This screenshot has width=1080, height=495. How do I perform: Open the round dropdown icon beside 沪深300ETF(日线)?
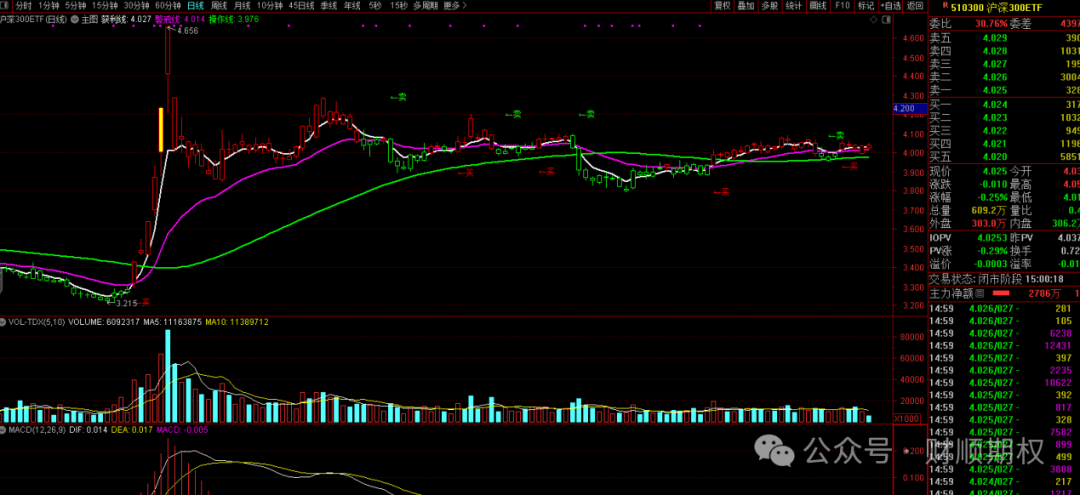point(74,19)
